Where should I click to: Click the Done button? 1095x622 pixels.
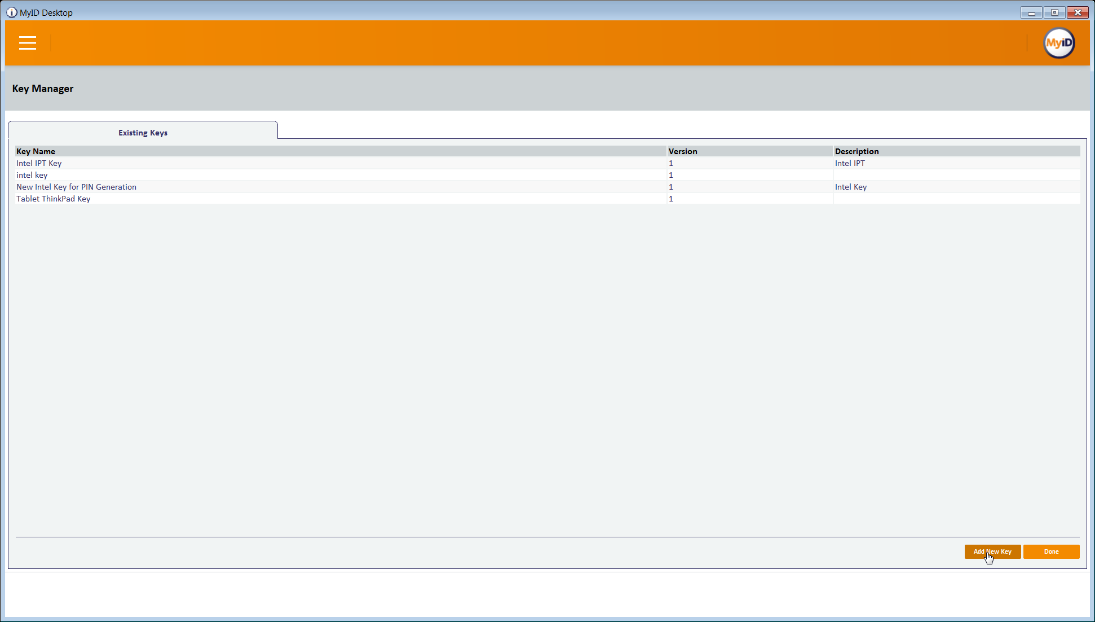coord(1051,551)
